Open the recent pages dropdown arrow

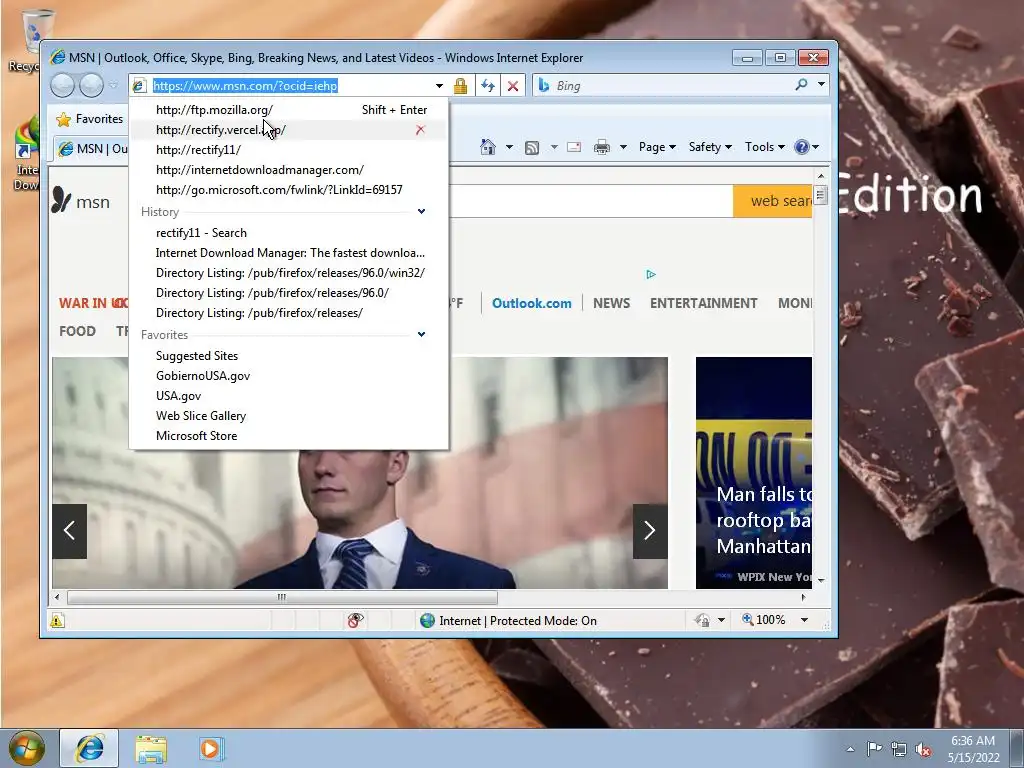113,86
